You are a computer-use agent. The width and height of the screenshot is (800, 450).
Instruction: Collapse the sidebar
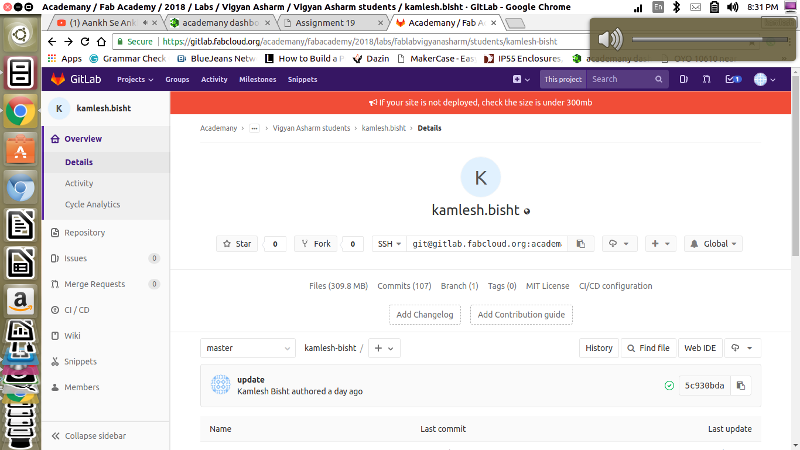tap(89, 436)
